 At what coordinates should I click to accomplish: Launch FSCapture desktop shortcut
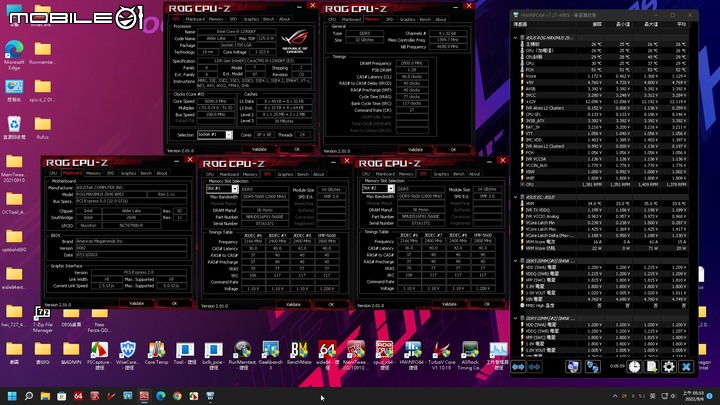(99, 354)
